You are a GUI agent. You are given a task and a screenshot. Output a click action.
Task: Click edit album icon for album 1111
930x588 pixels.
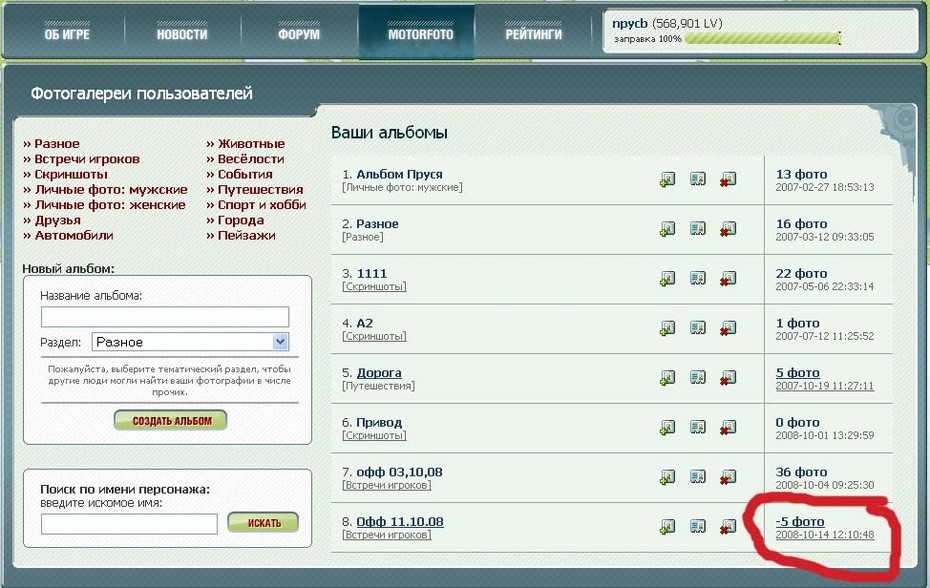coord(698,279)
